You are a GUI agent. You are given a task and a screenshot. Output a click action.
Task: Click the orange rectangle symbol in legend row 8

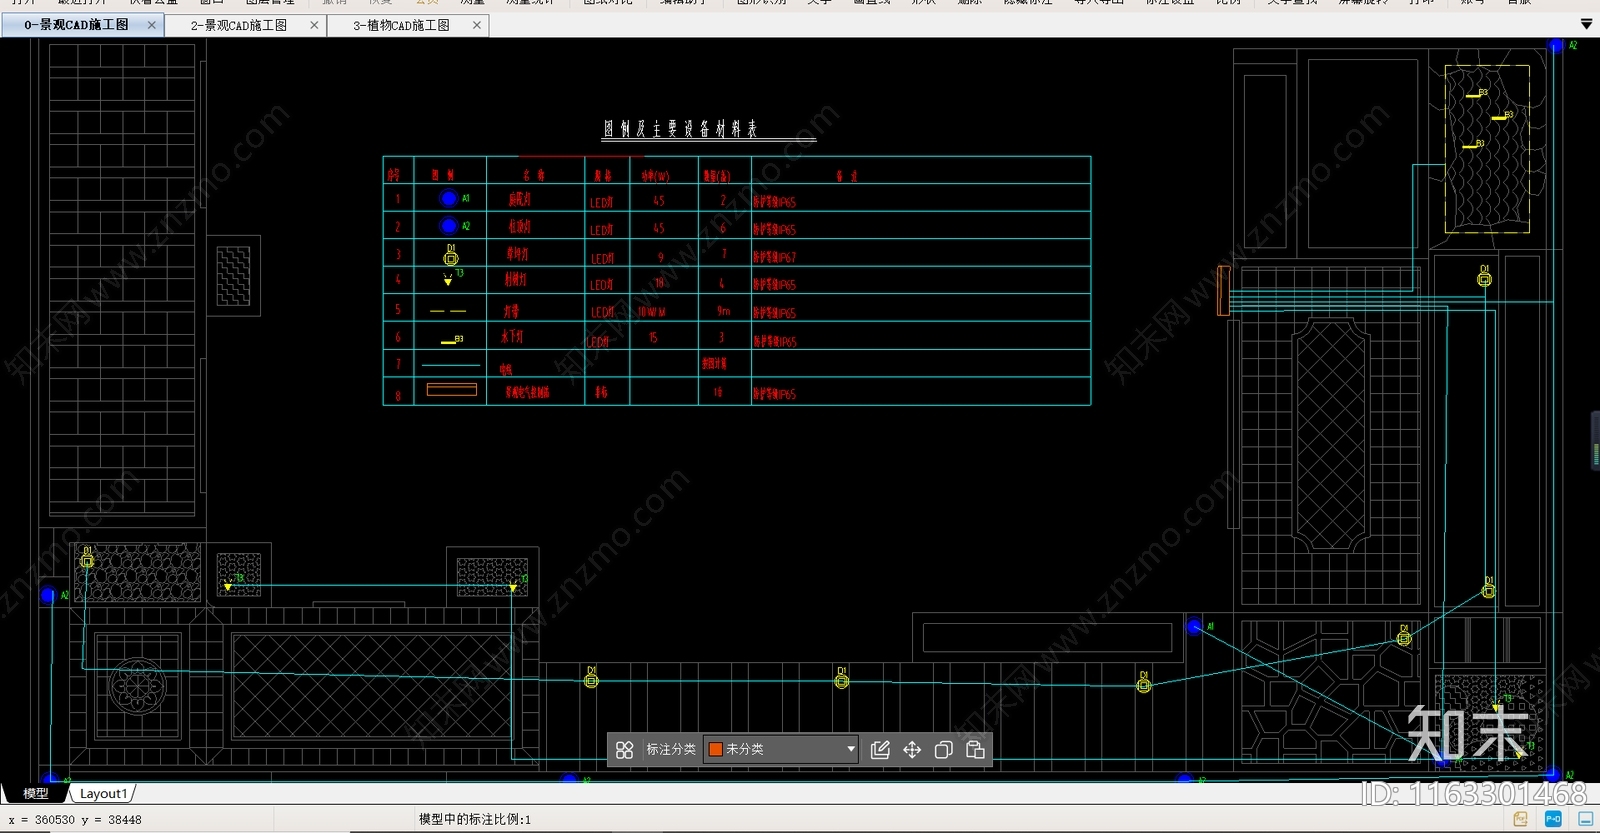pyautogui.click(x=452, y=390)
